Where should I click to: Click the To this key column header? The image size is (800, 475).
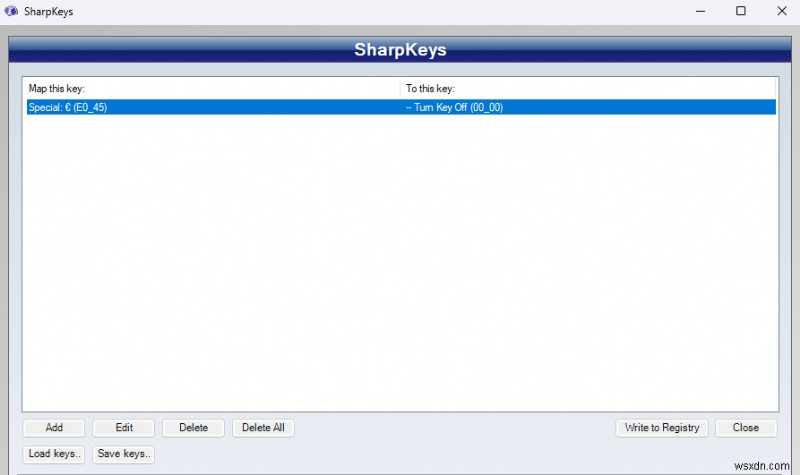tap(588, 88)
